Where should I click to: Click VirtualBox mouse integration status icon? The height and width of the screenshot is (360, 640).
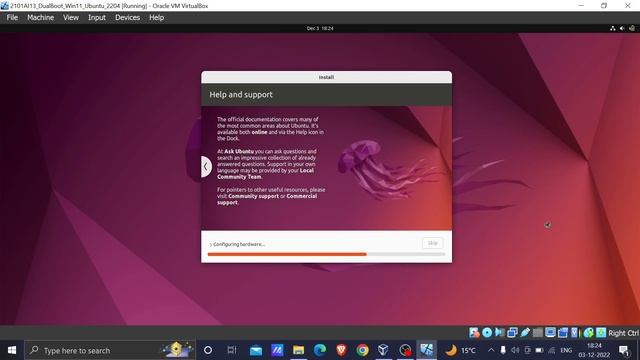click(588, 333)
